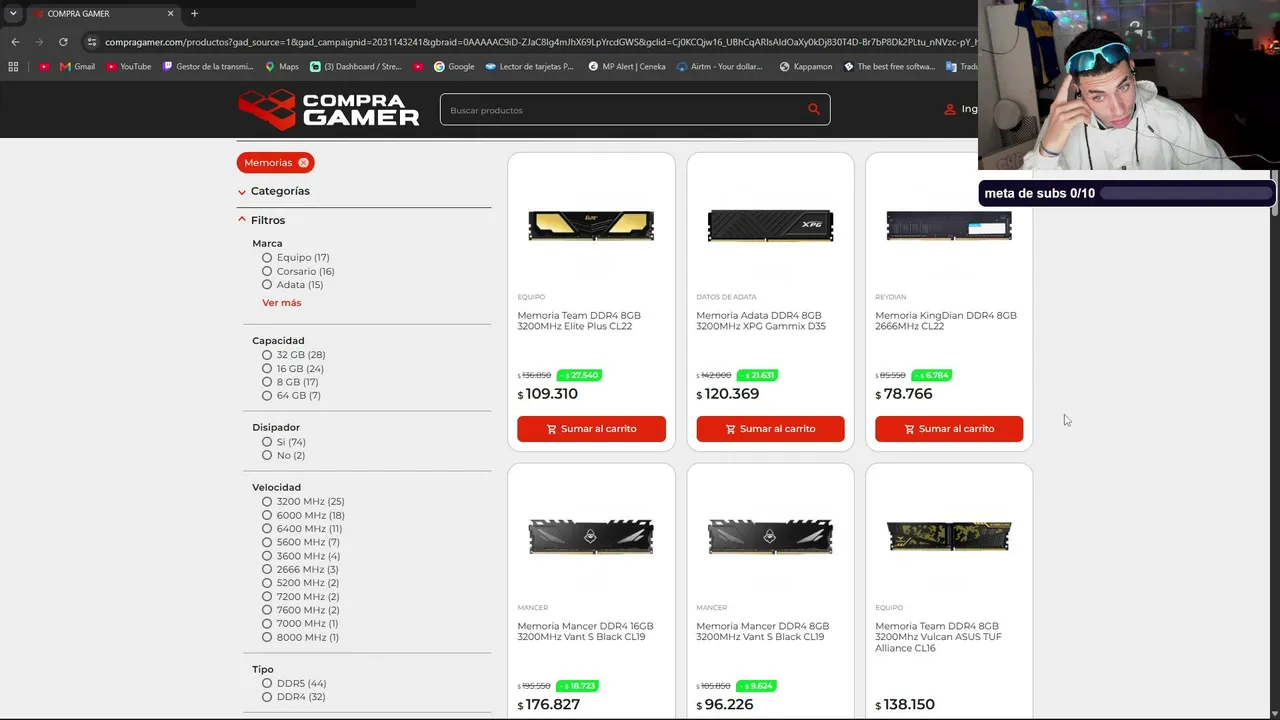Open Mancer DDR4 8GB Vant S product title
This screenshot has width=1280, height=720.
coord(763,632)
